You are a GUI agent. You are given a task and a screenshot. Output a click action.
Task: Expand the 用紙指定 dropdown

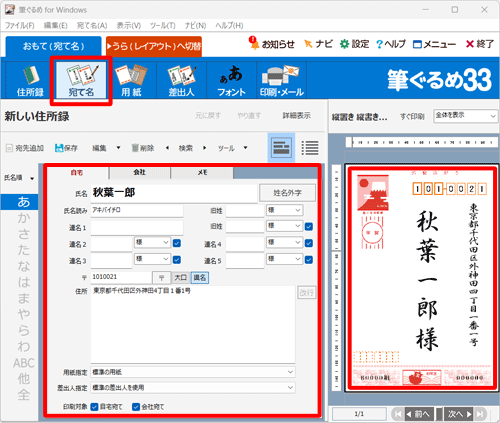(193, 372)
